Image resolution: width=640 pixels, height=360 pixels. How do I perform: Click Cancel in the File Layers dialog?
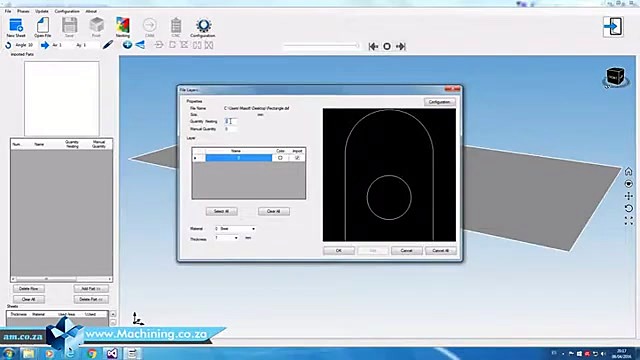click(x=407, y=251)
